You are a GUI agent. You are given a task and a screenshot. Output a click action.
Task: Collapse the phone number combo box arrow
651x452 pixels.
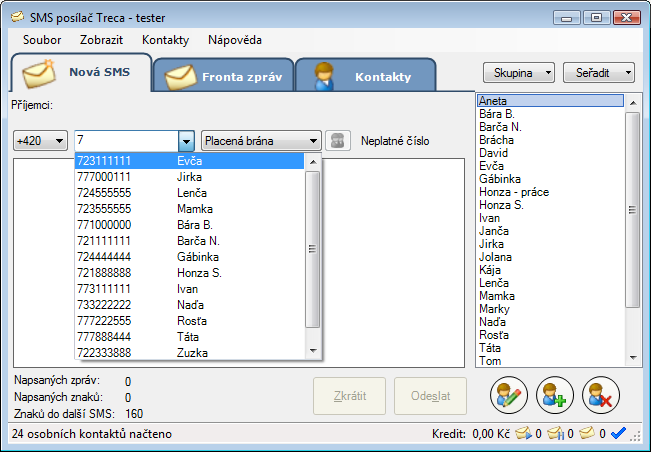[x=186, y=141]
